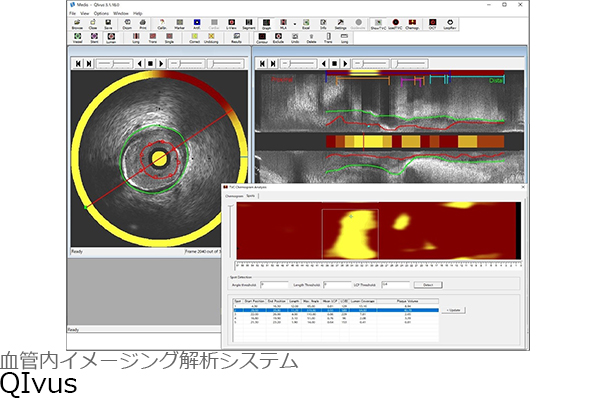Click the LoadTVC toolbar icon

click(395, 24)
